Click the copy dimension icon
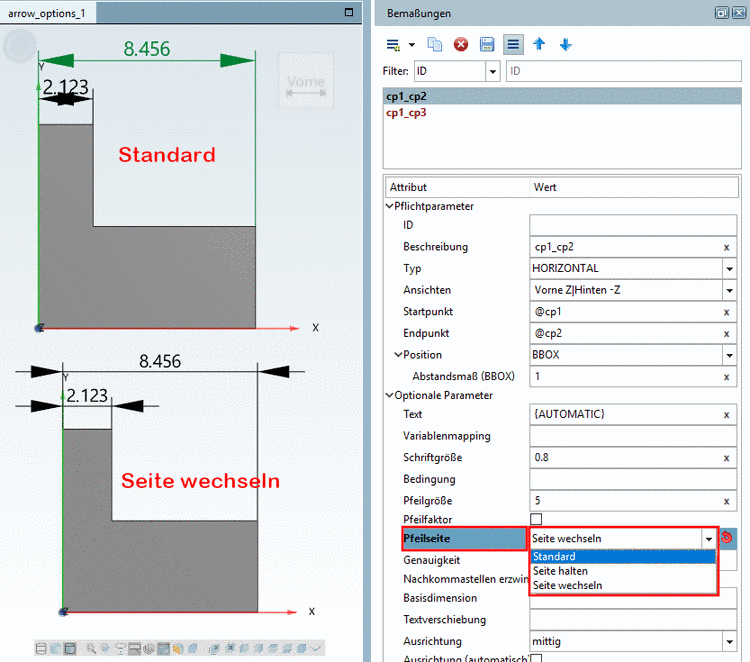Screen dimensions: 750x662 coord(435,44)
